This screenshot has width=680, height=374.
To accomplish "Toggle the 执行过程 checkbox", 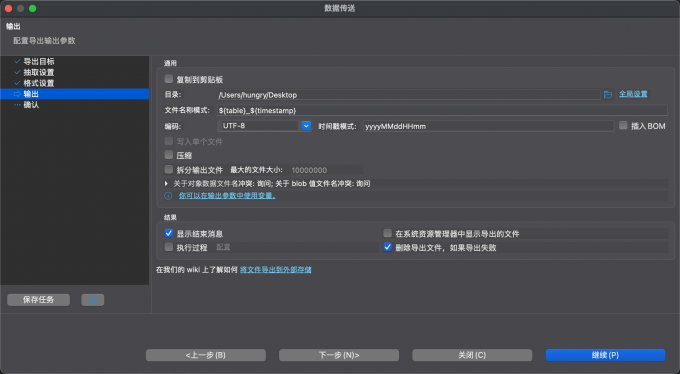I will [x=169, y=247].
